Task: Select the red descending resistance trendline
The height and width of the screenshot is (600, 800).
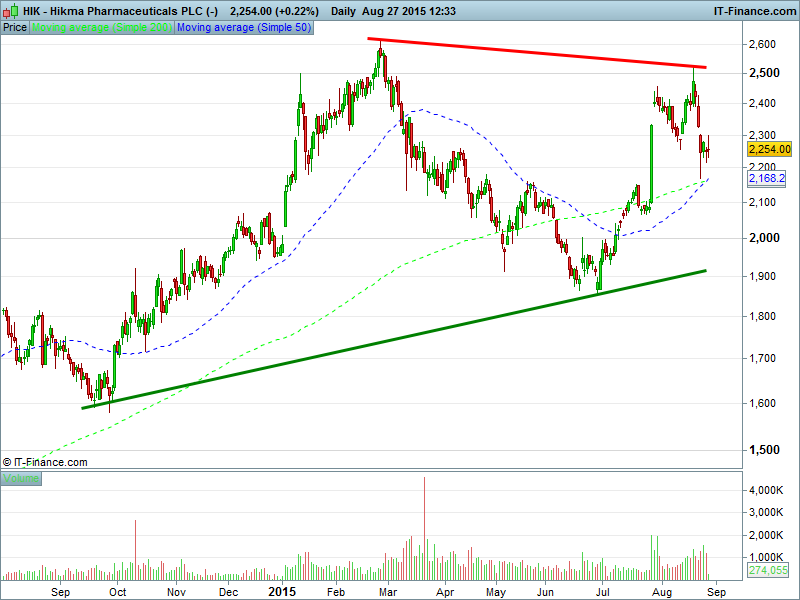Action: [540, 53]
